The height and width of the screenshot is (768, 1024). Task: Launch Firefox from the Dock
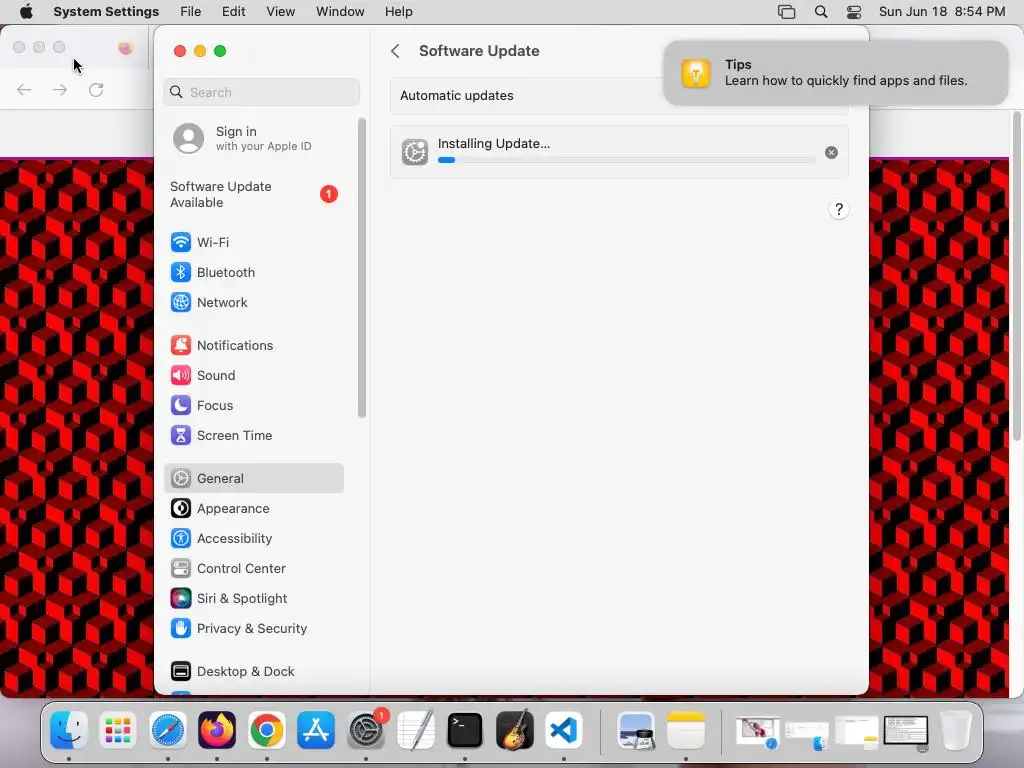coord(217,730)
